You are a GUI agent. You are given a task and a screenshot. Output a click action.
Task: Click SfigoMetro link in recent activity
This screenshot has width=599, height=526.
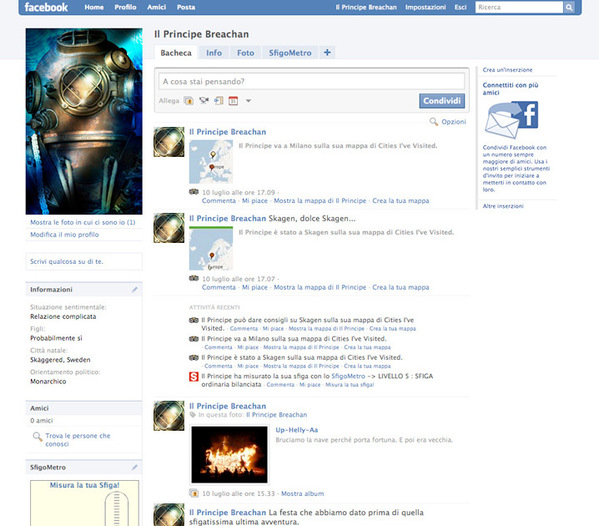[348, 376]
